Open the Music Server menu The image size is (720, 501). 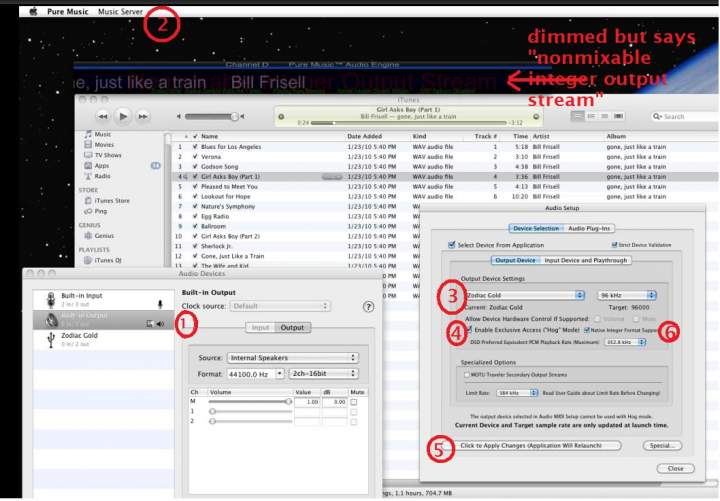point(120,11)
